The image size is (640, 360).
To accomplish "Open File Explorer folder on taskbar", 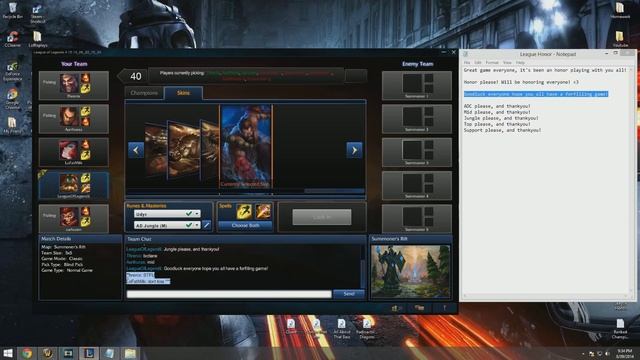I will point(130,353).
